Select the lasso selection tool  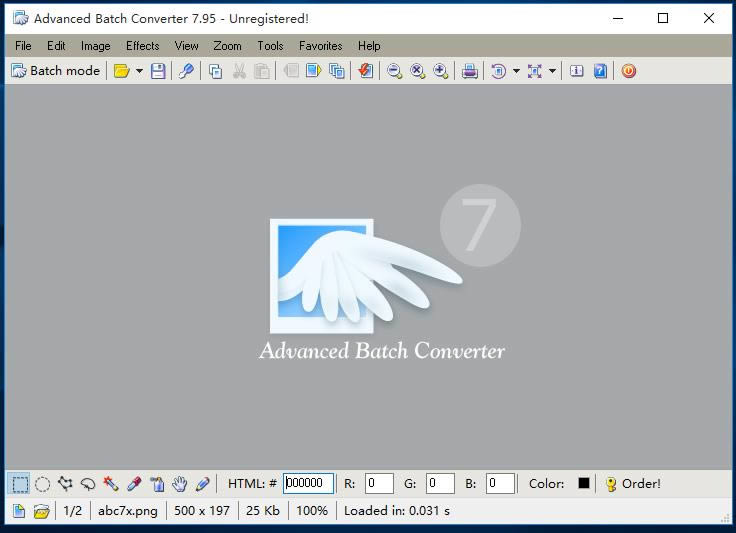[88, 483]
